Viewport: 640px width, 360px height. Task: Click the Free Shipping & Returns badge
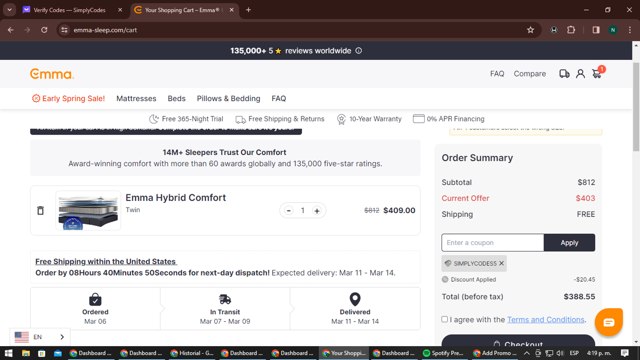[x=280, y=119]
